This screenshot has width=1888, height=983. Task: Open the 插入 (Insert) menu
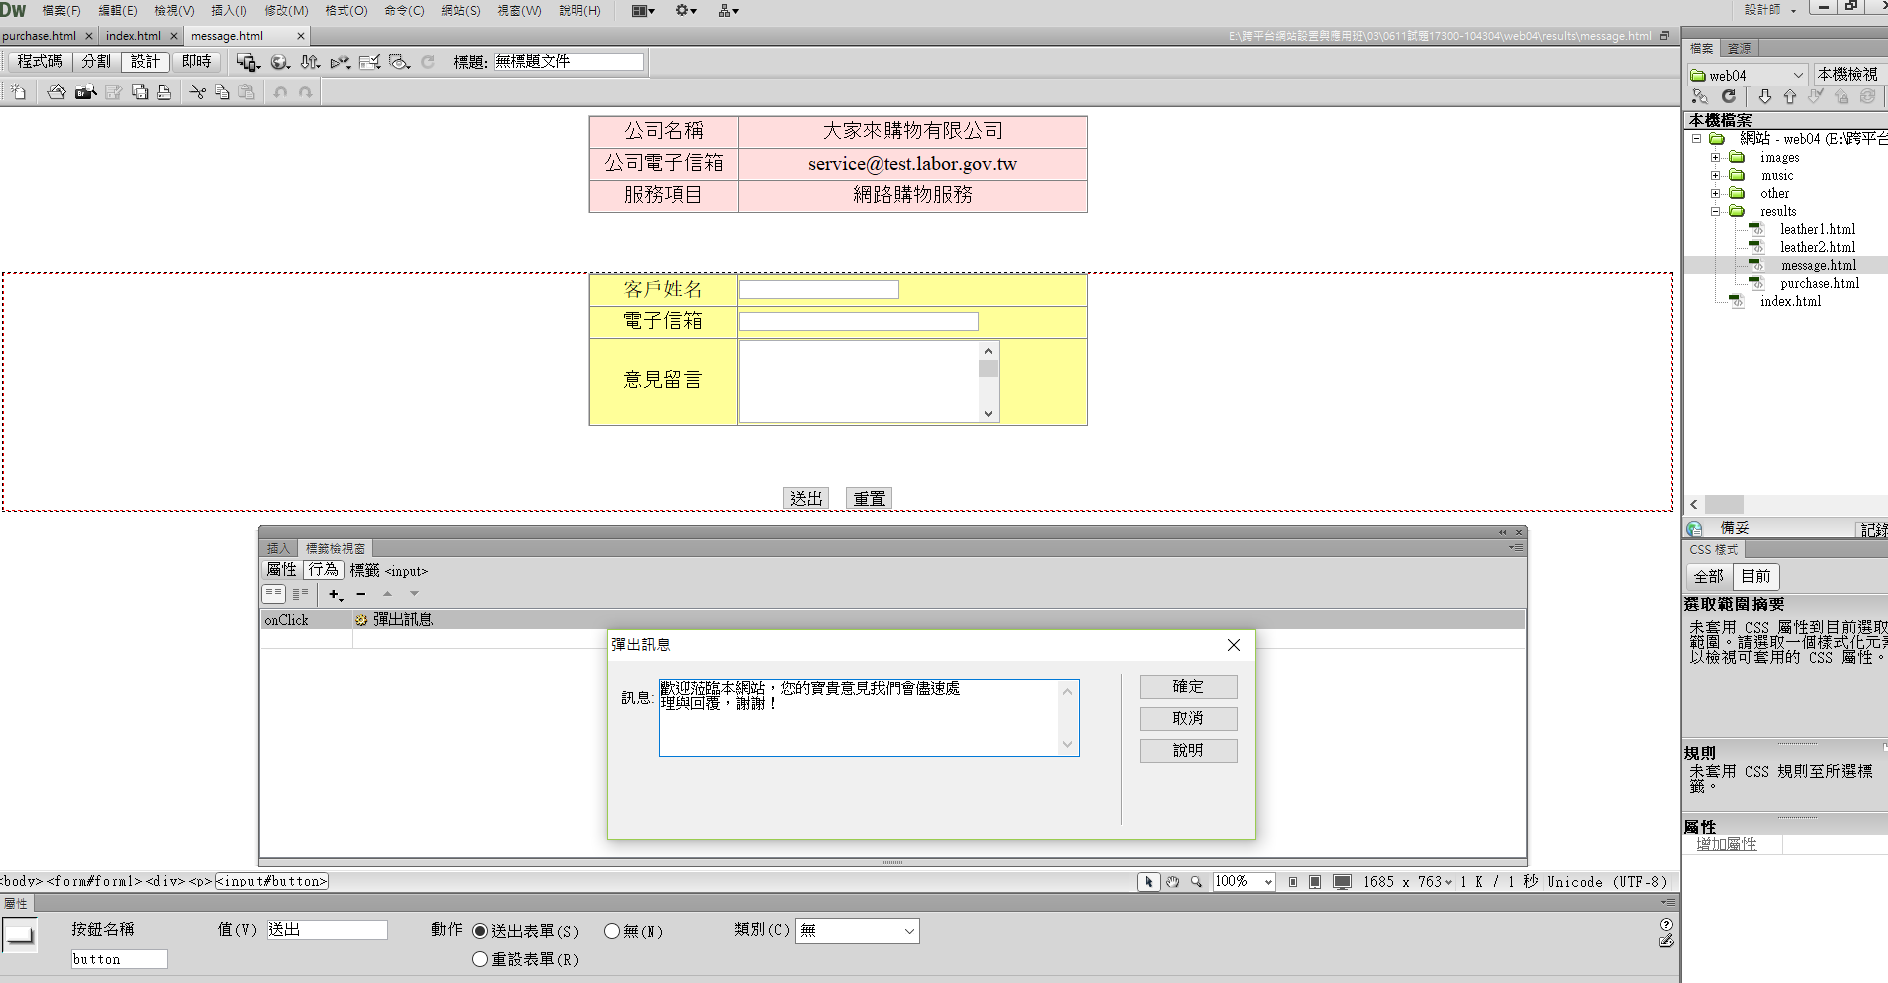[228, 11]
